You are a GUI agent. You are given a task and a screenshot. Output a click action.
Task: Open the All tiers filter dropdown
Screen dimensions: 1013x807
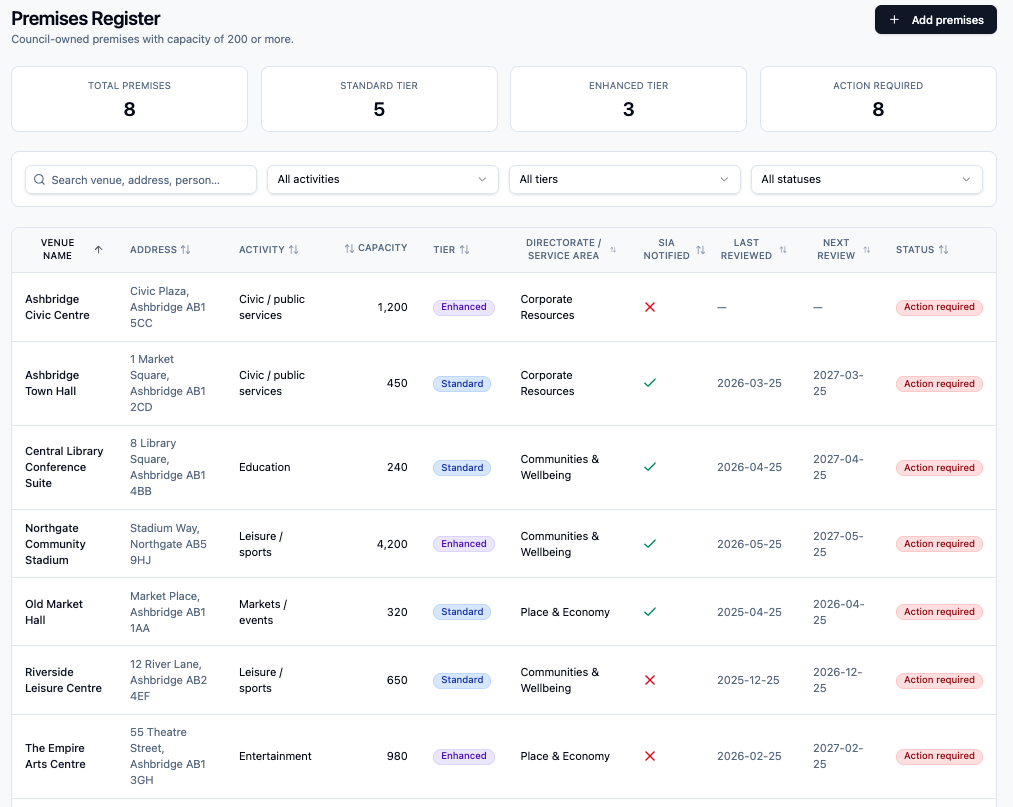[x=625, y=180]
